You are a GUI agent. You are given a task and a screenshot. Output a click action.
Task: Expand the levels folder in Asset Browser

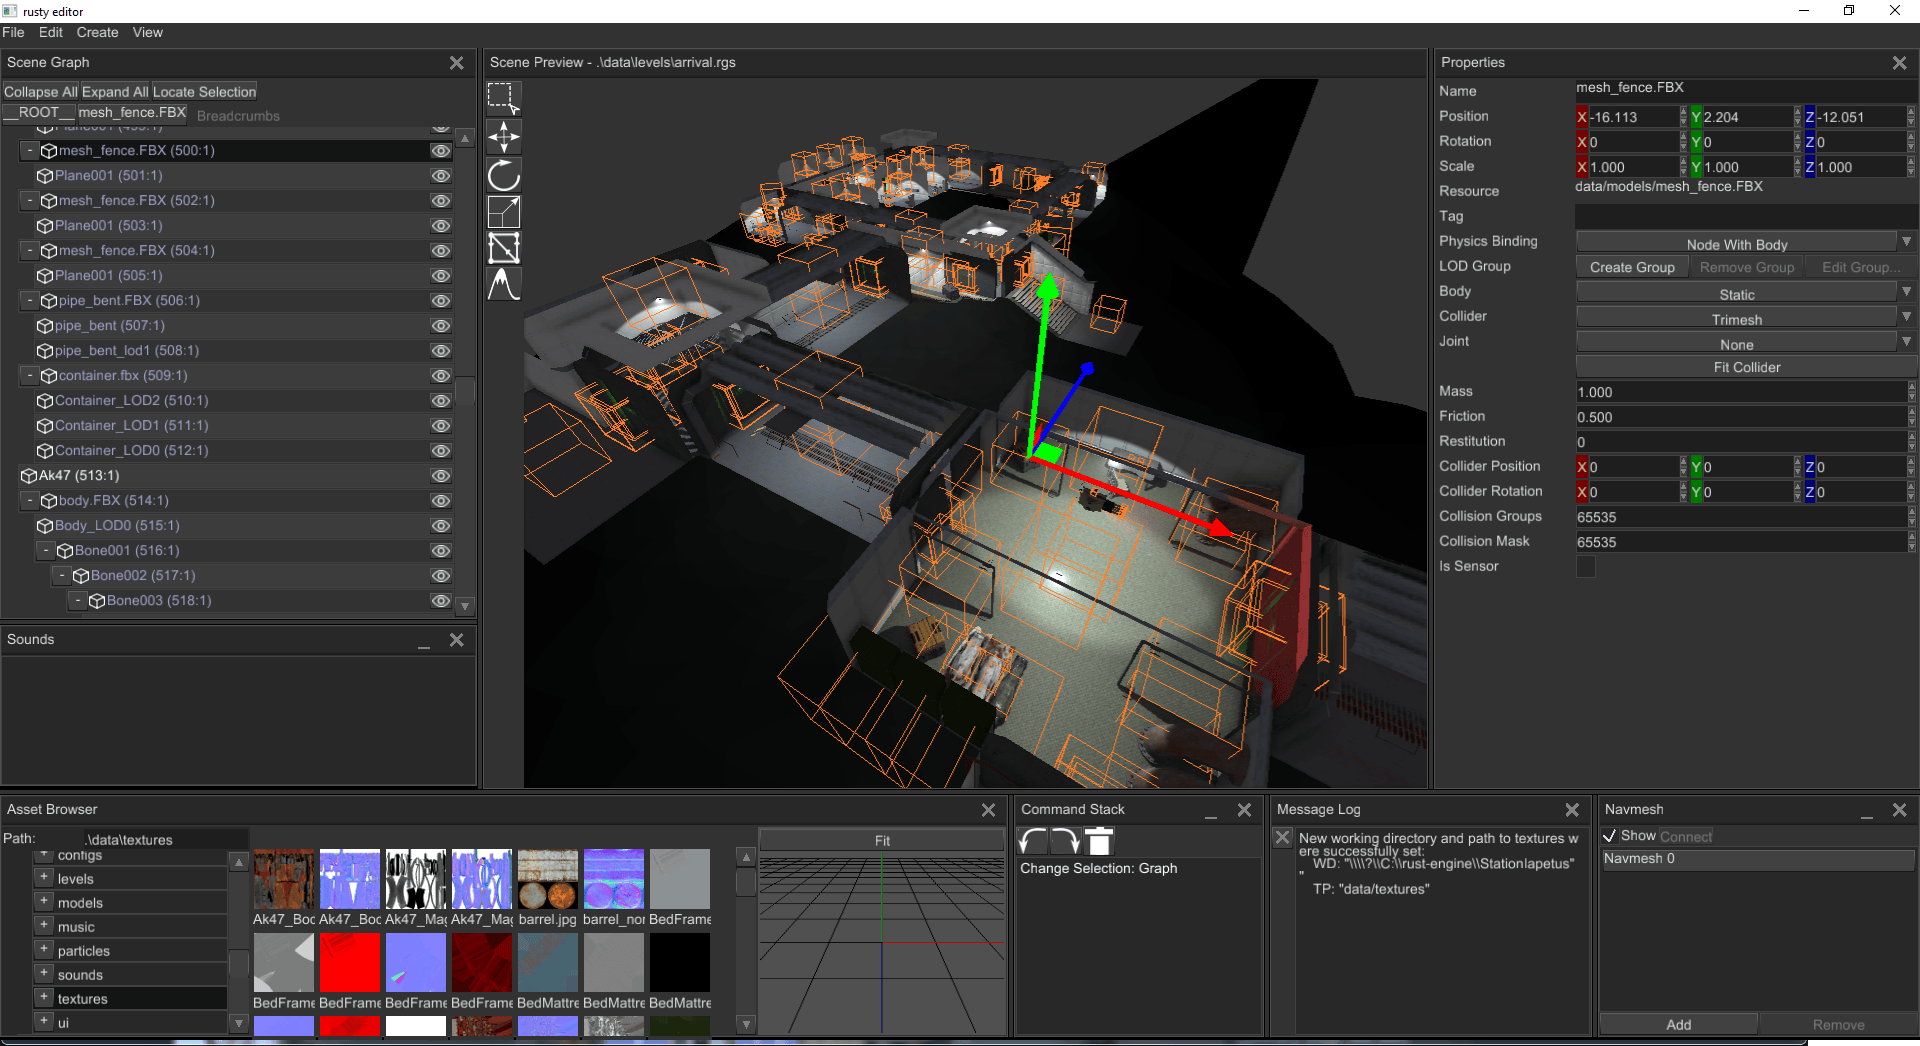coord(44,877)
